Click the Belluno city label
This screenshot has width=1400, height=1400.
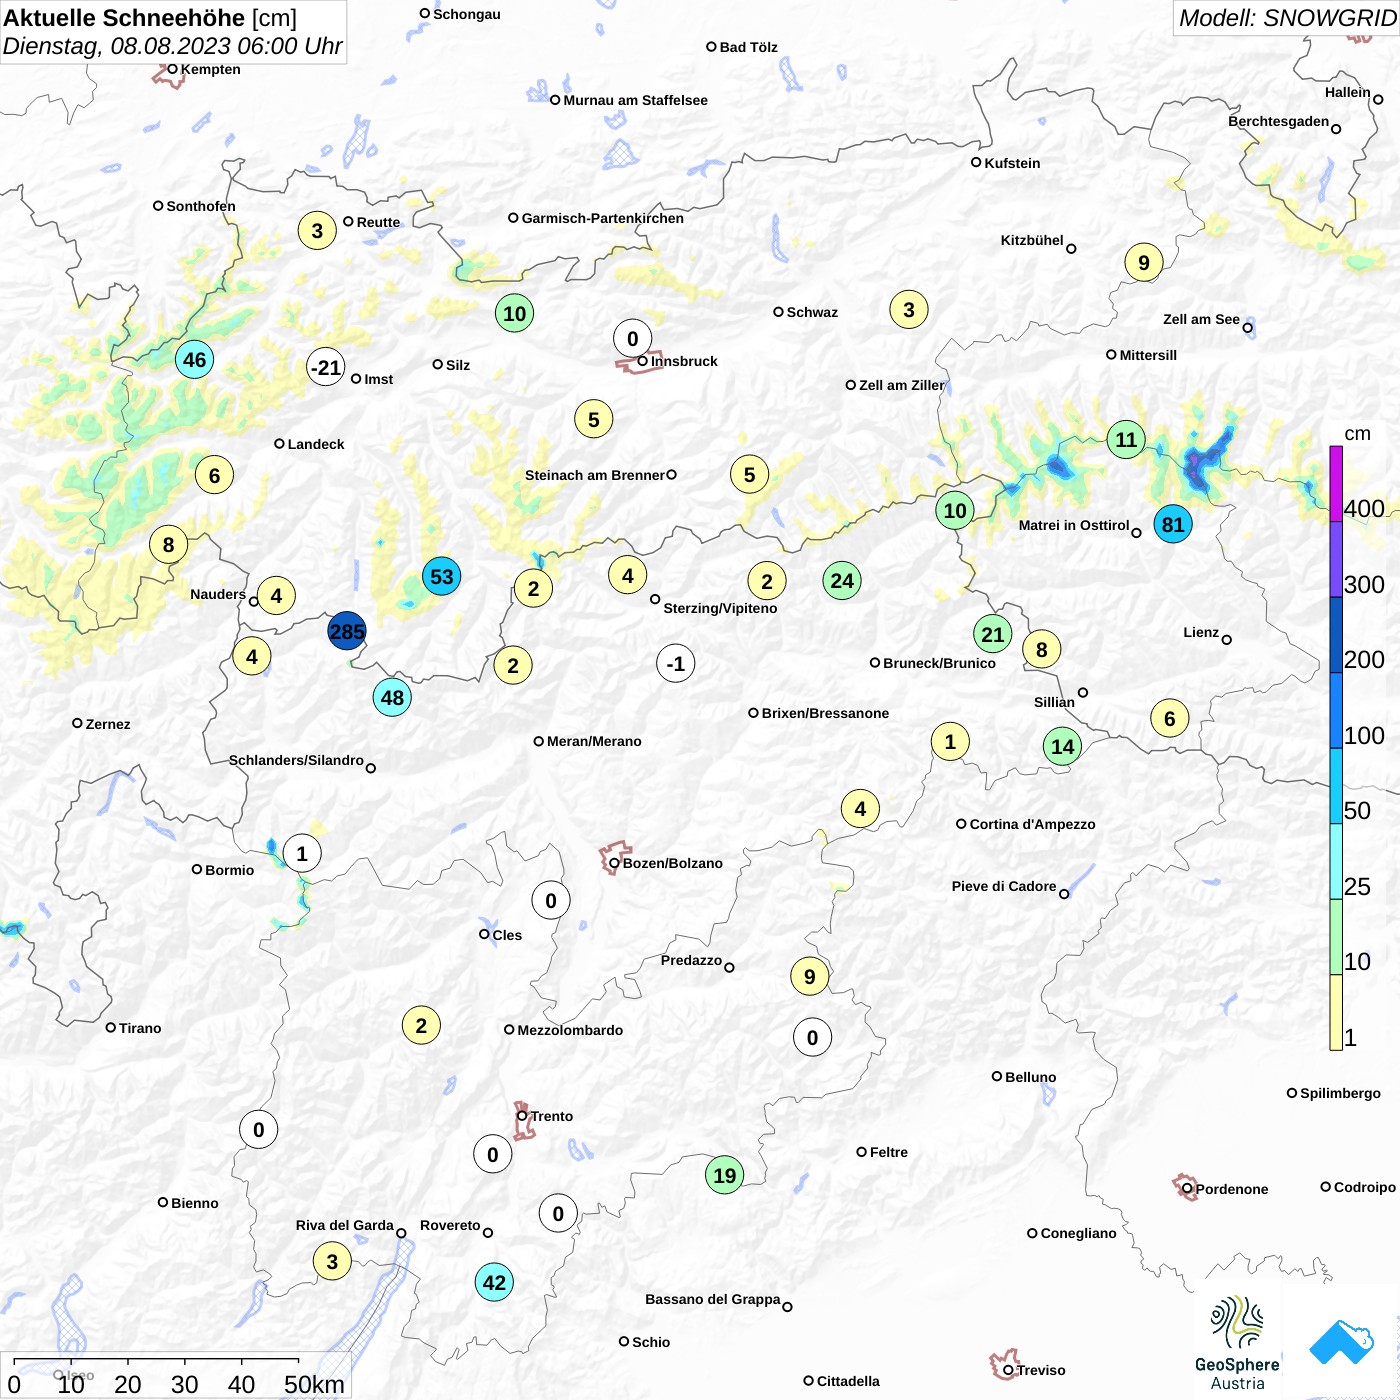pos(1030,1077)
